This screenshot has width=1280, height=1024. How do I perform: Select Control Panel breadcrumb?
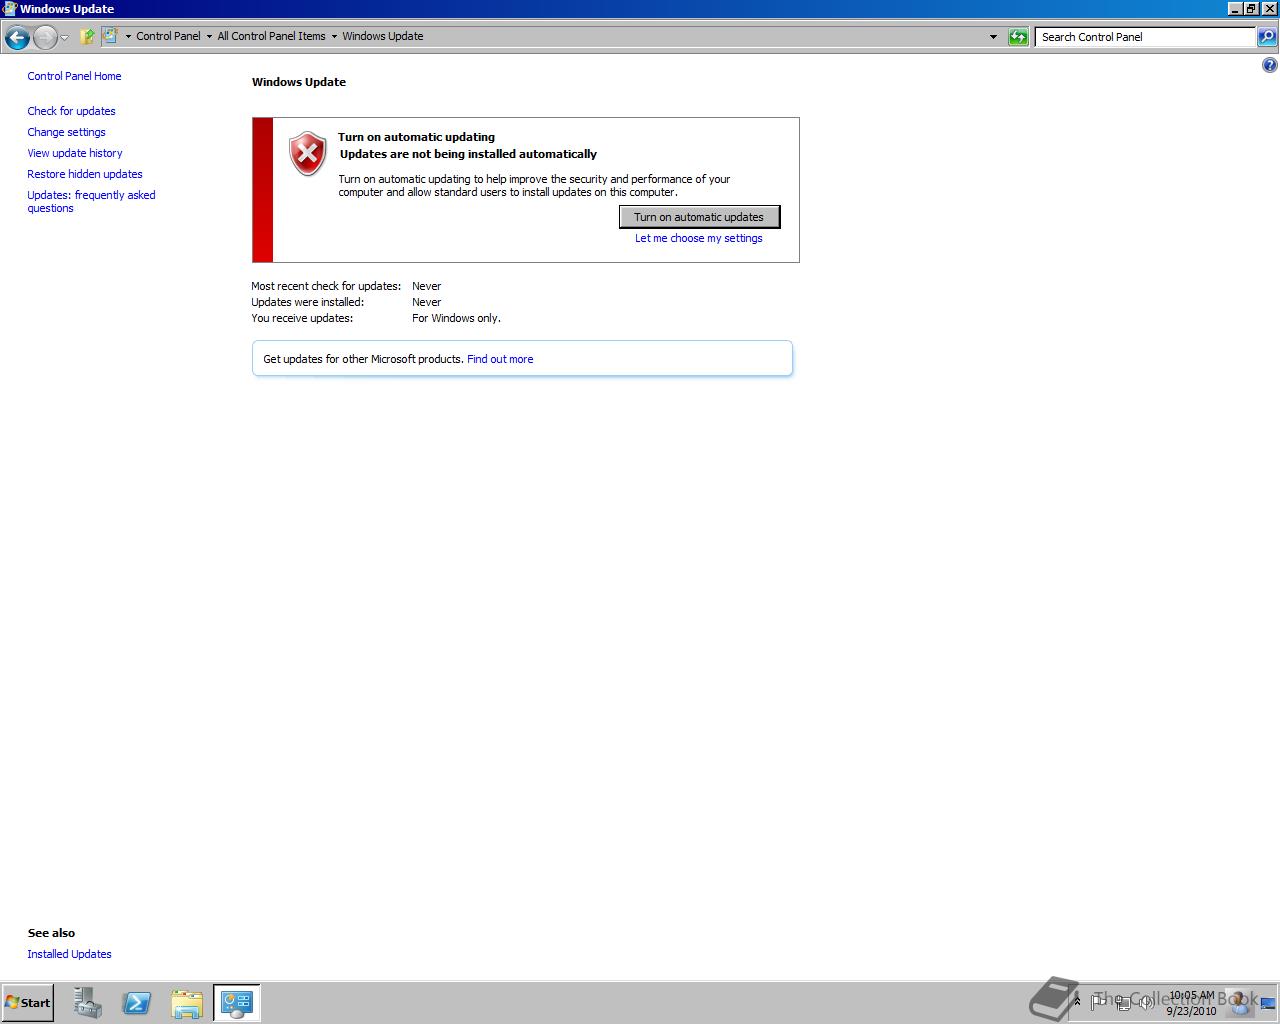point(168,36)
